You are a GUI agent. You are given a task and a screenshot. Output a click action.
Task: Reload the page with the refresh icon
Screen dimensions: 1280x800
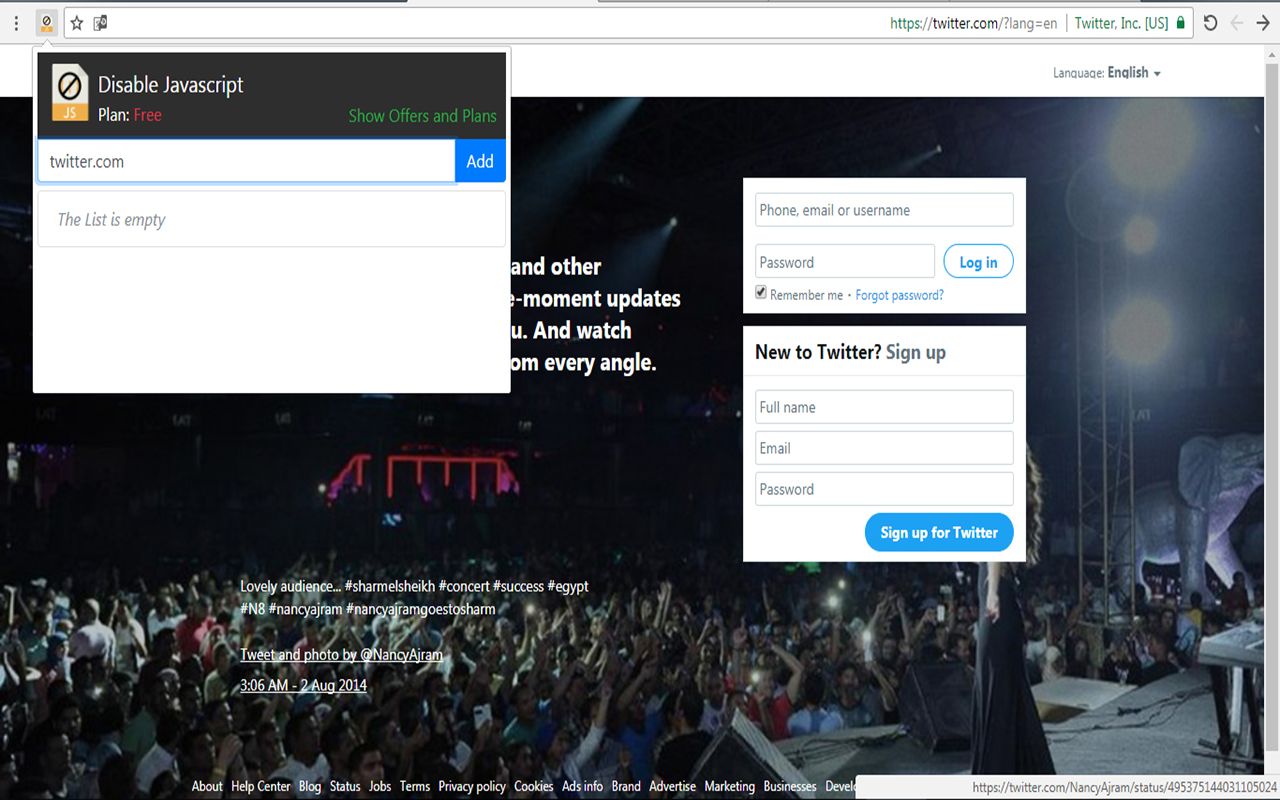[1210, 23]
